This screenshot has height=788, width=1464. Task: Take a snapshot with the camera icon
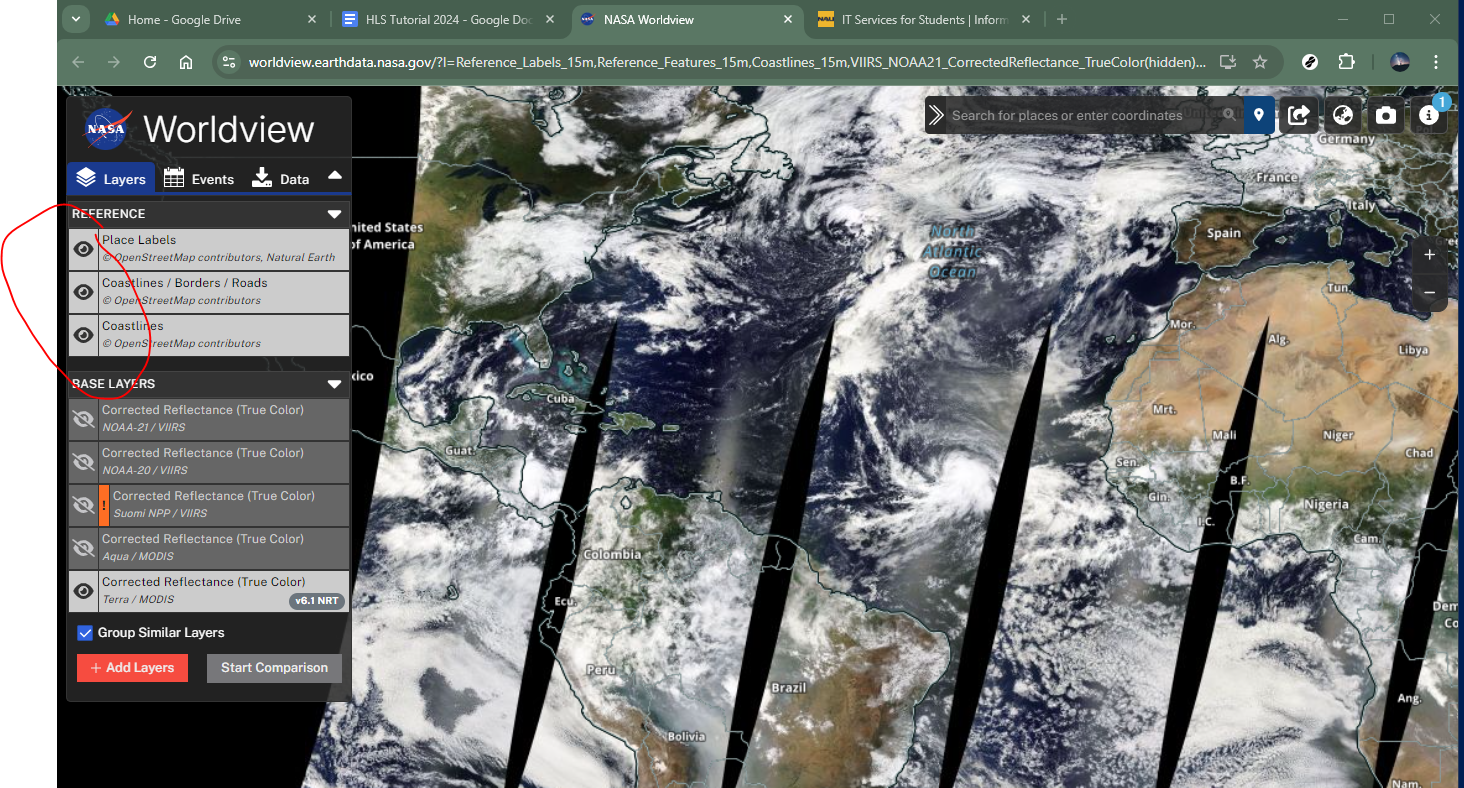point(1385,115)
